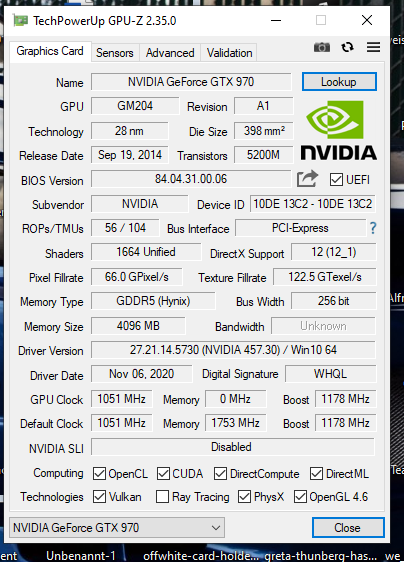The width and height of the screenshot is (404, 562).
Task: Switch to the Sensors tab
Action: coord(115,53)
